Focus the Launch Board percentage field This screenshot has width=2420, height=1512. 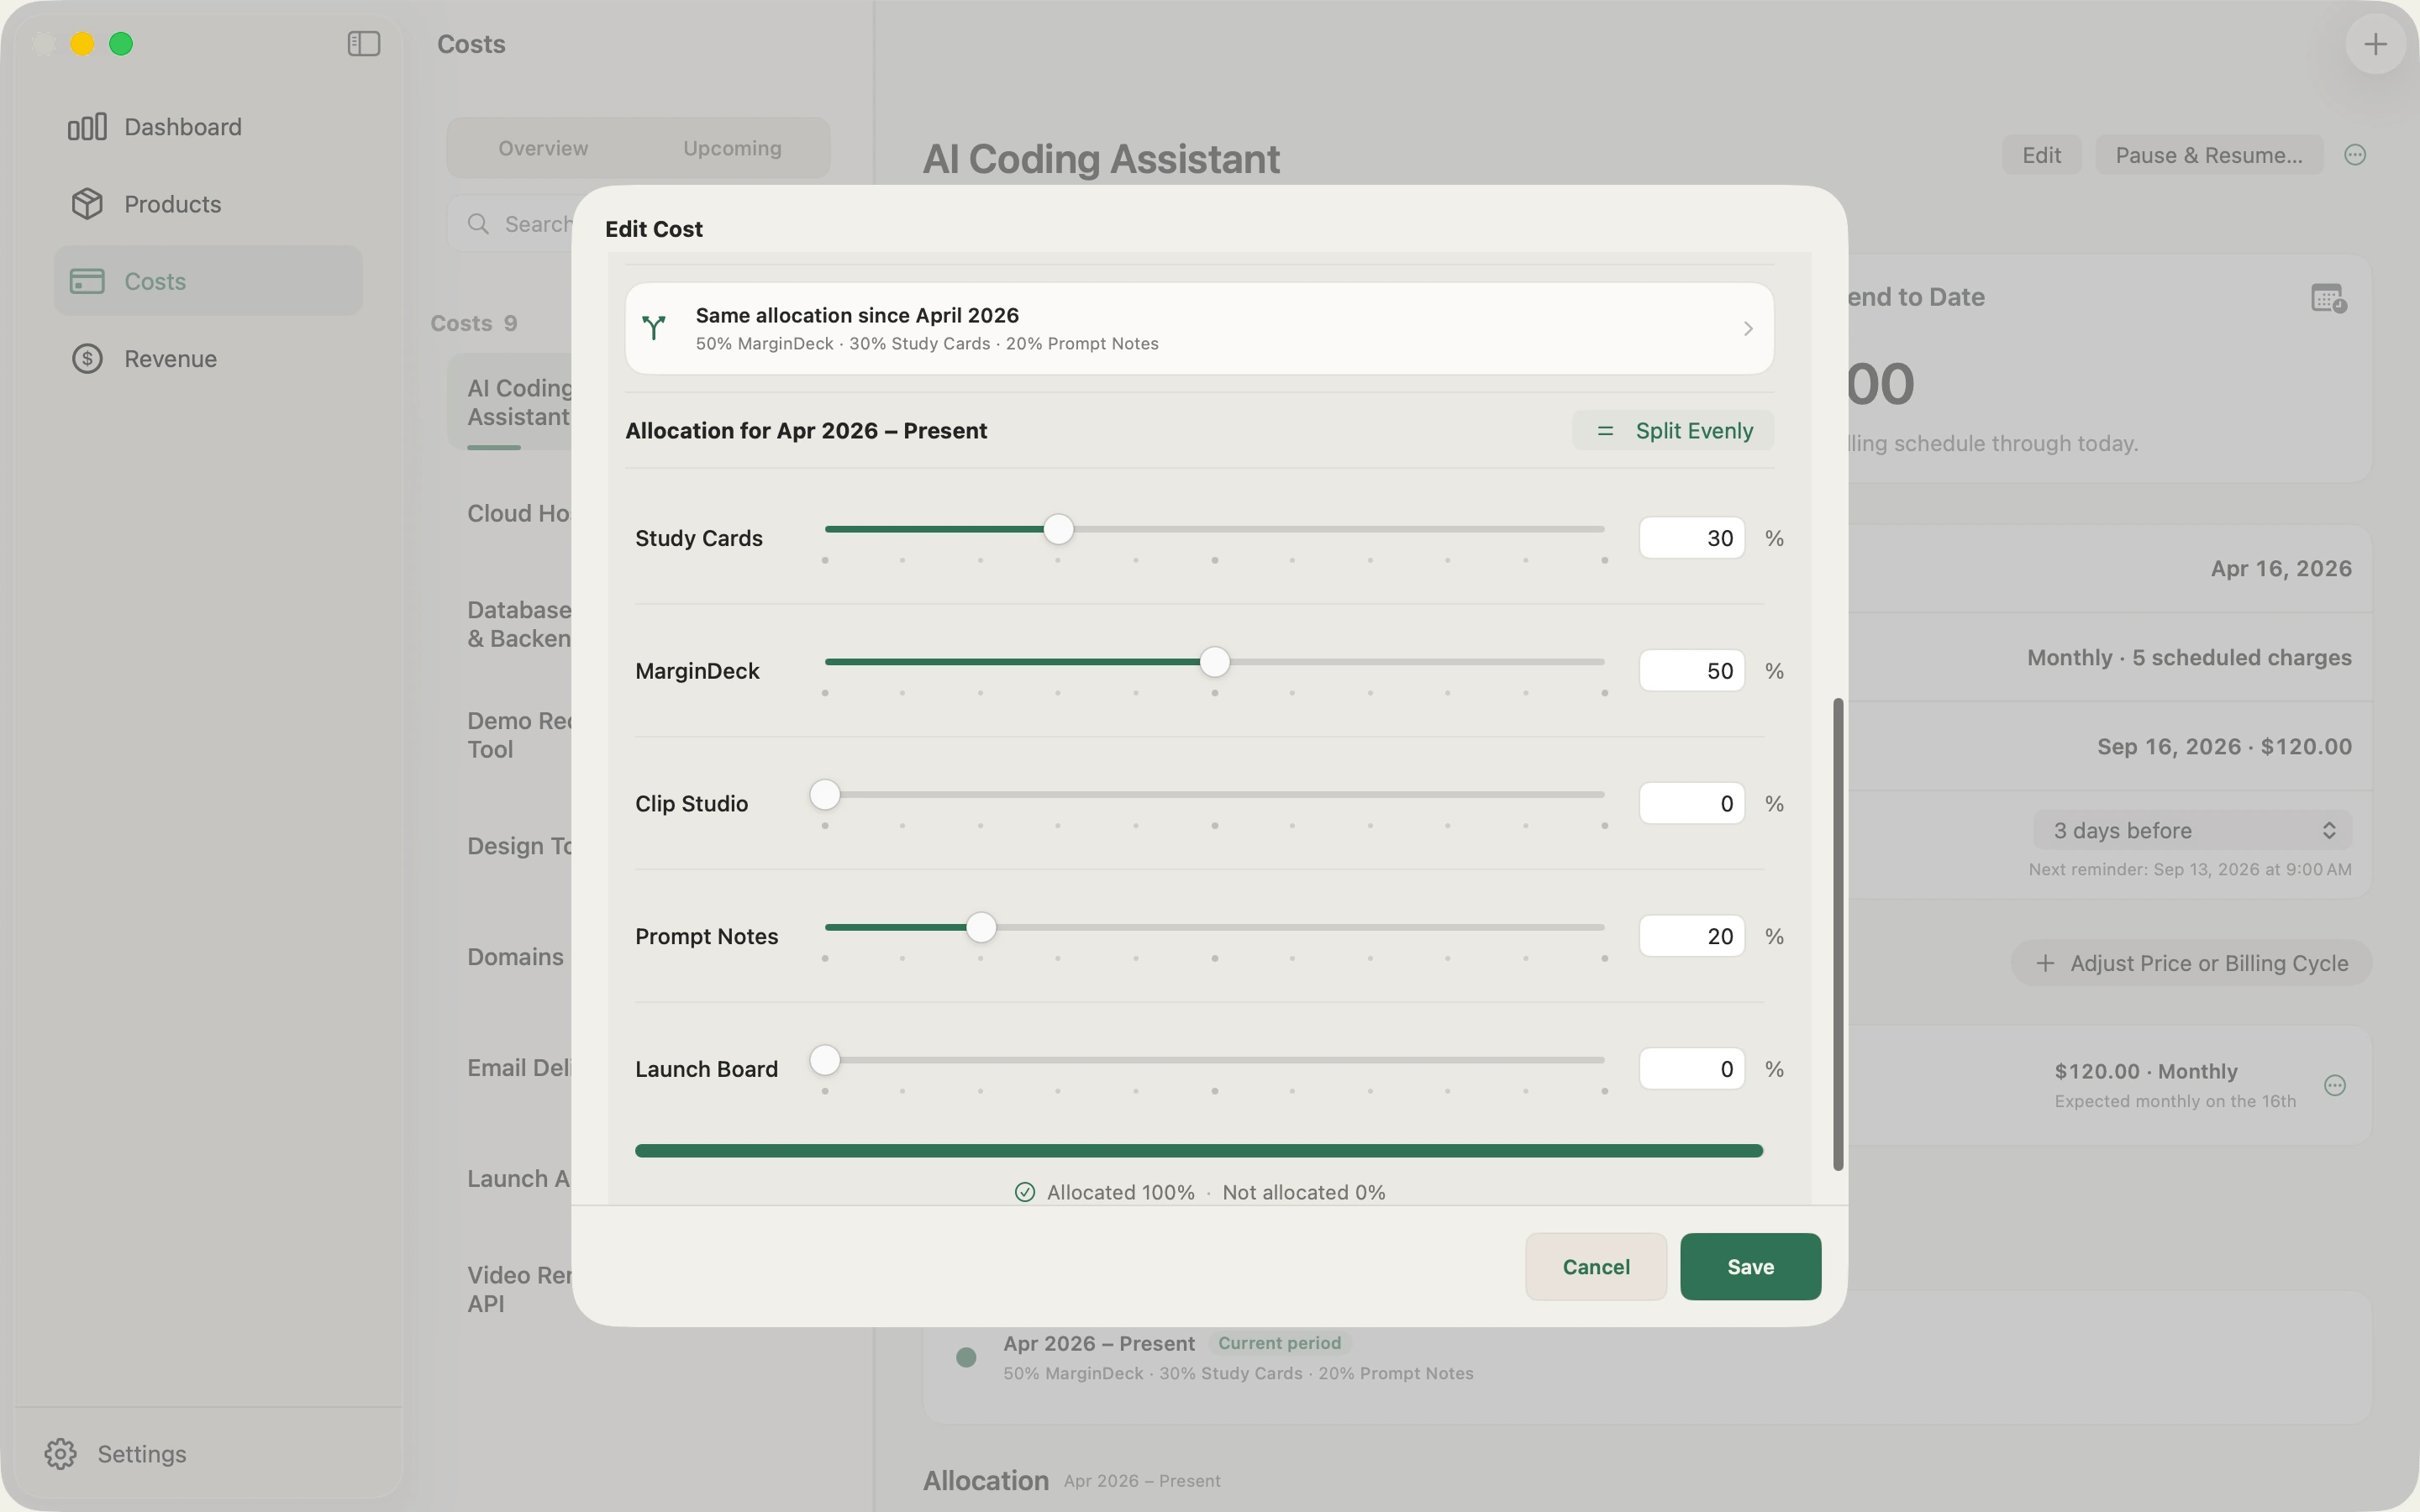1692,1069
